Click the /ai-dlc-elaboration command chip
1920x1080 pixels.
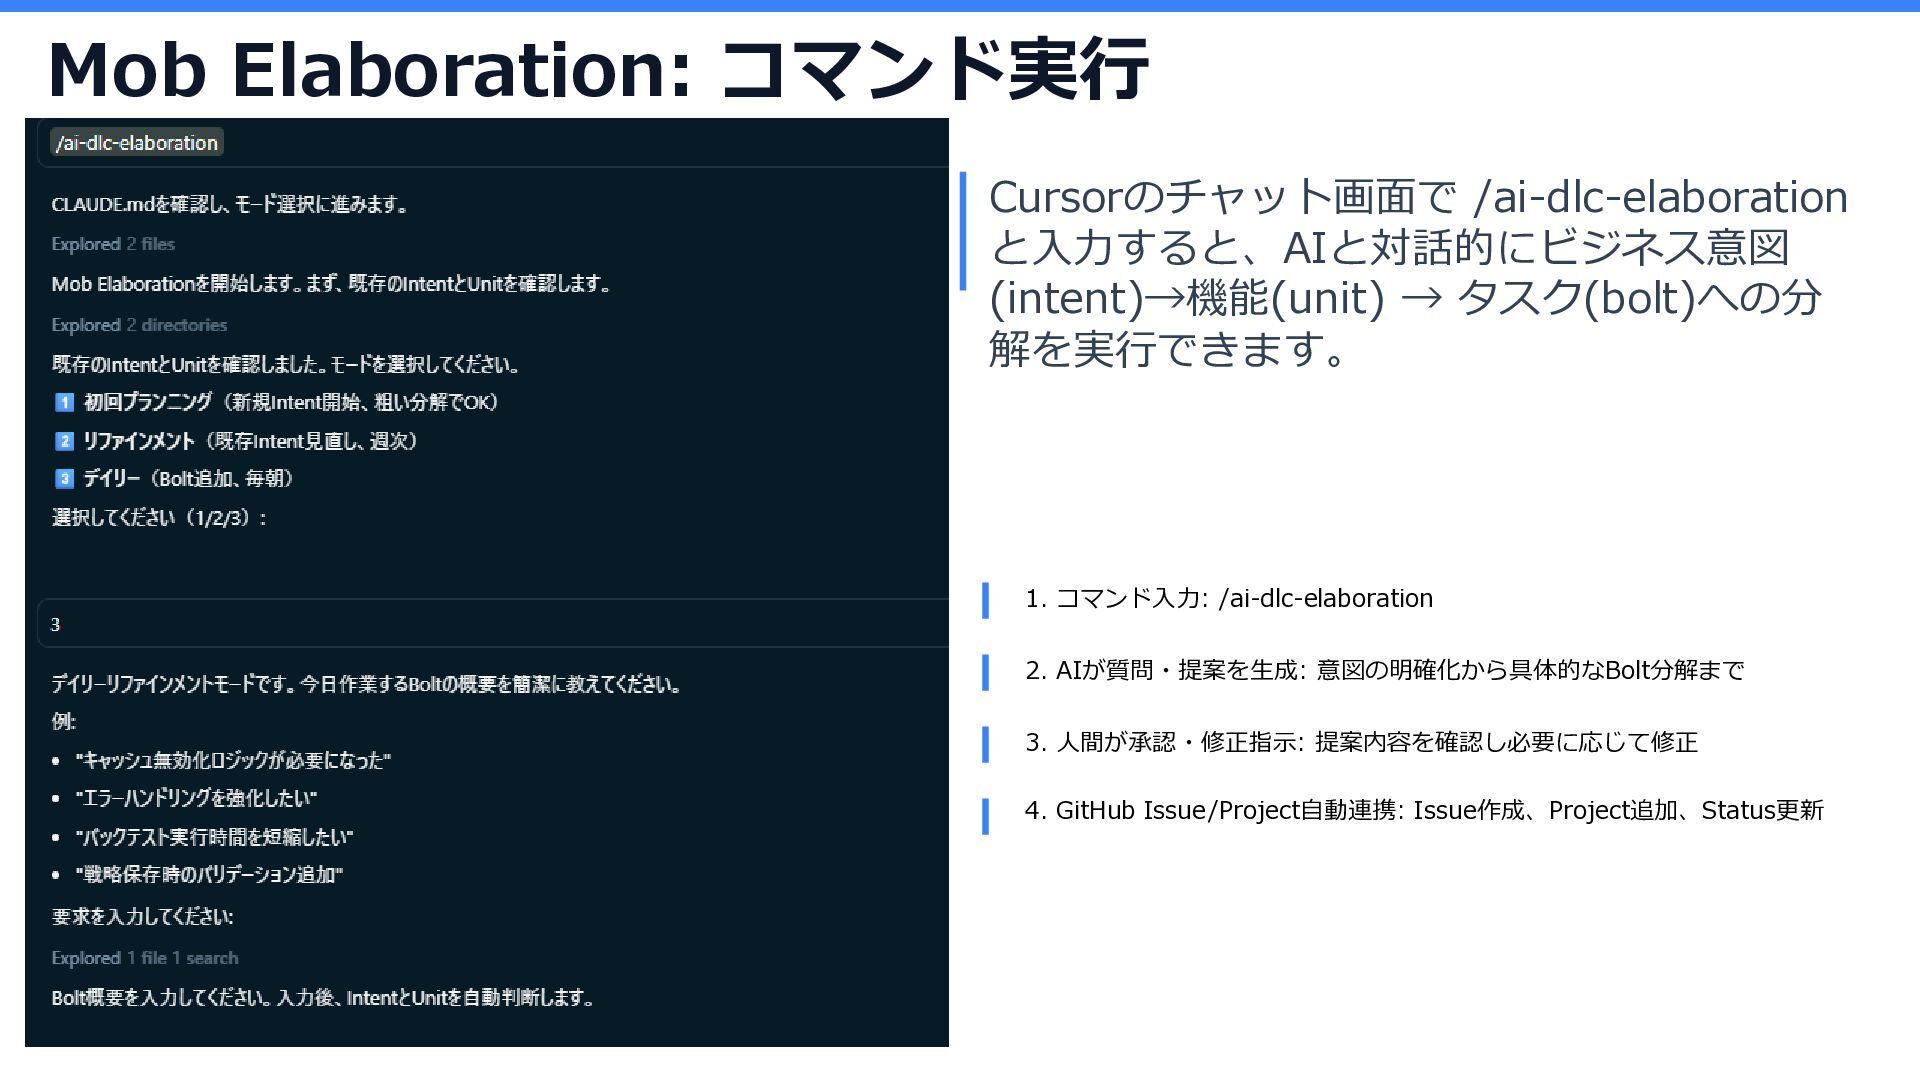pos(137,143)
